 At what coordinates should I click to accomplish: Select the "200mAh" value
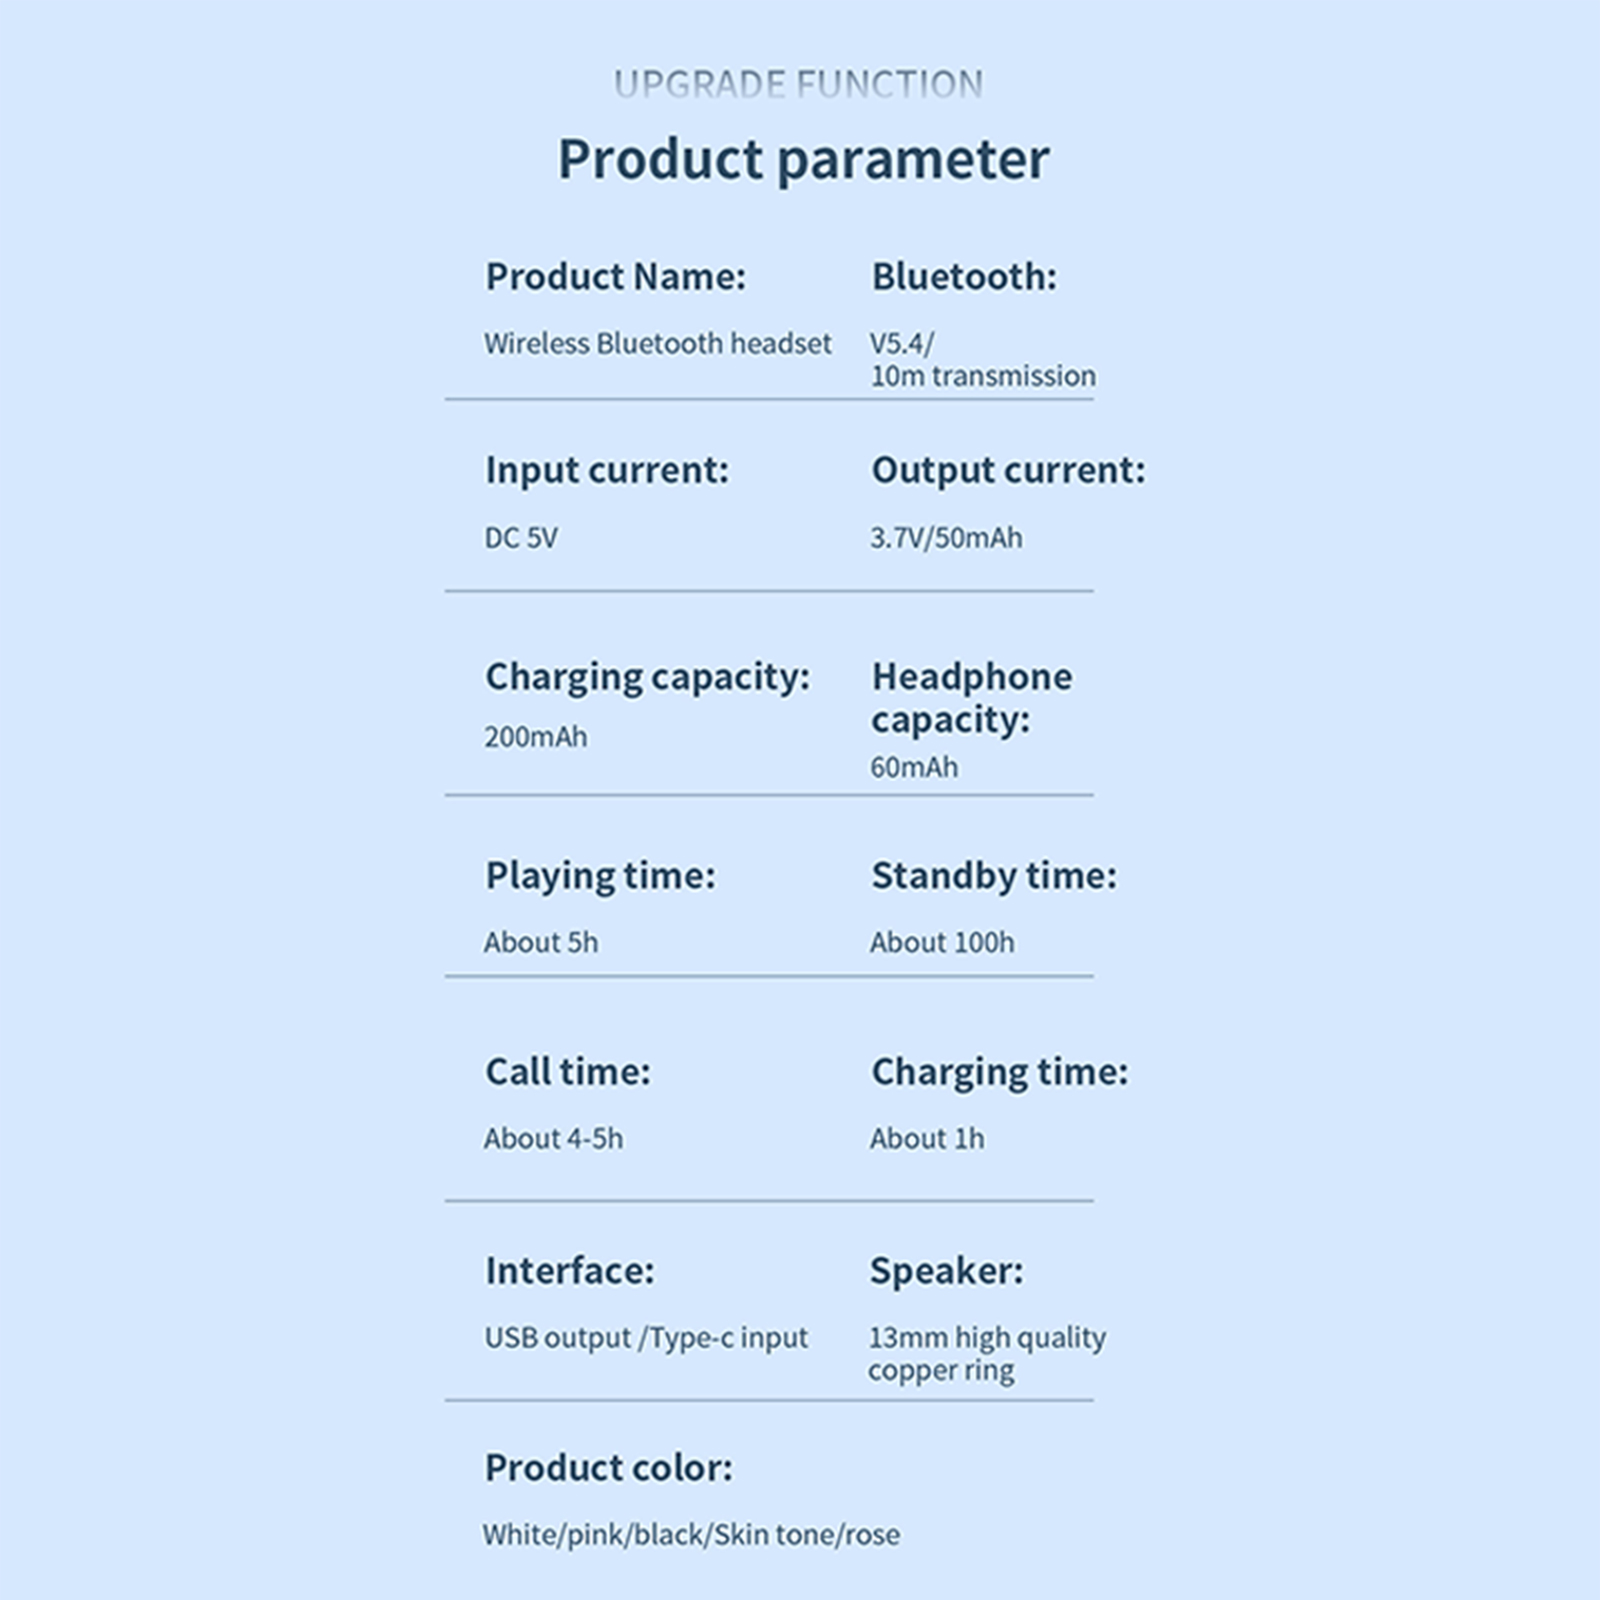click(x=536, y=737)
